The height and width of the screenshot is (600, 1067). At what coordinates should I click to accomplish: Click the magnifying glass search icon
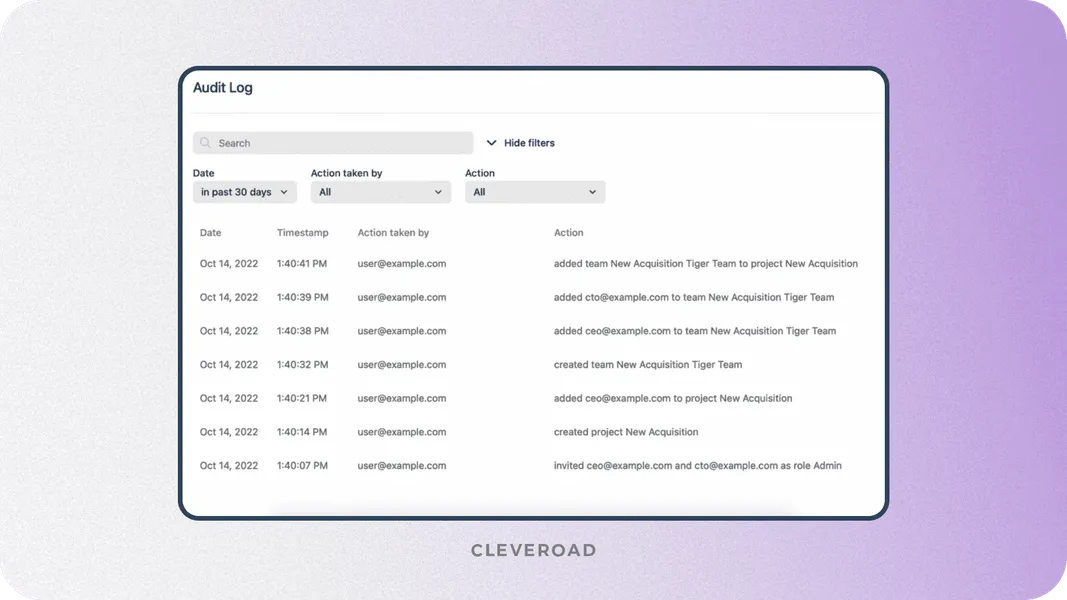(x=206, y=143)
